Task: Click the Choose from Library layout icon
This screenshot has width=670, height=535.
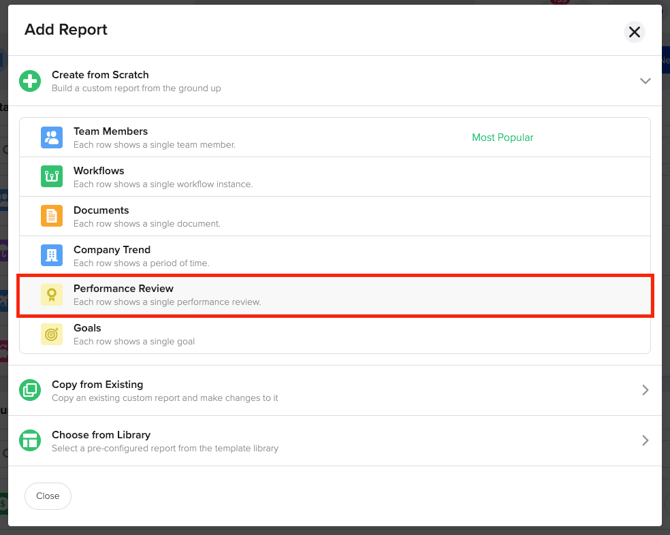Action: [31, 441]
